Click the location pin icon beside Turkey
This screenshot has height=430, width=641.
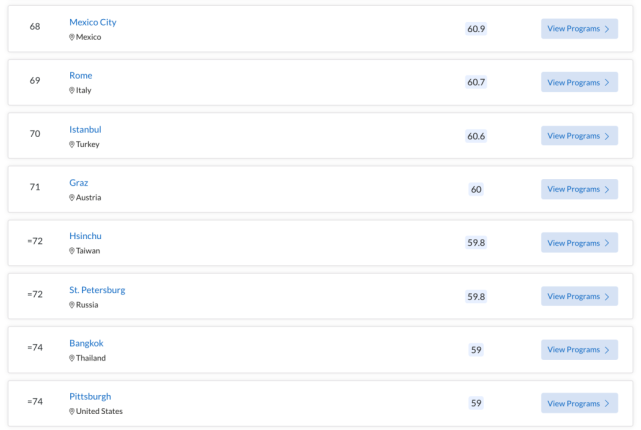pos(72,144)
